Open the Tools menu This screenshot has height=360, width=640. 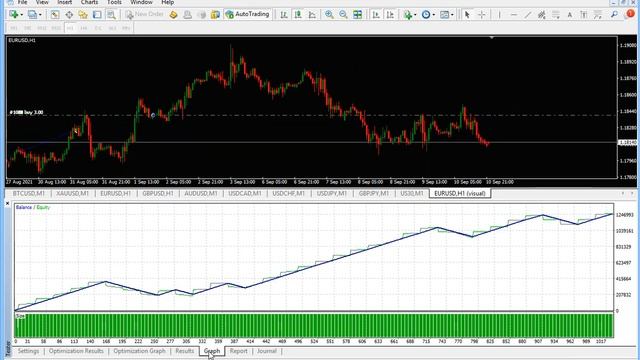point(114,2)
